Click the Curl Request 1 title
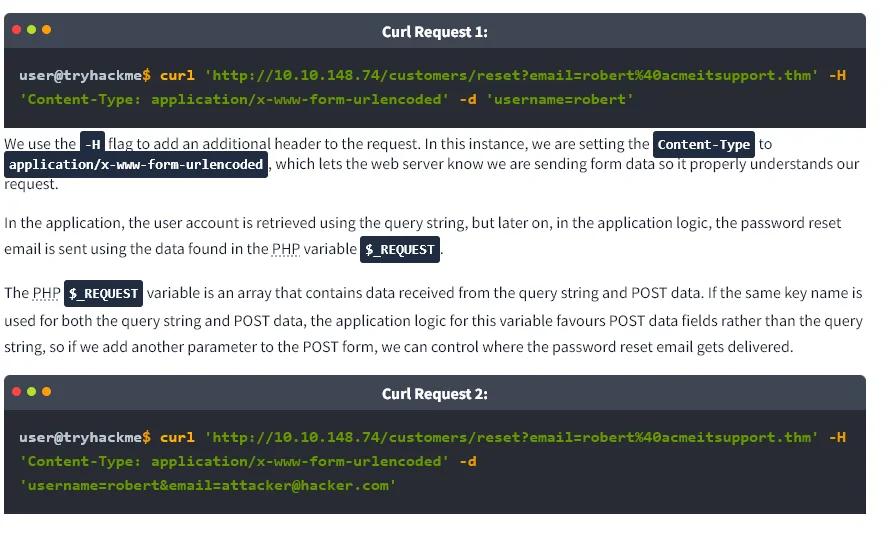This screenshot has height=535, width=887. point(434,32)
